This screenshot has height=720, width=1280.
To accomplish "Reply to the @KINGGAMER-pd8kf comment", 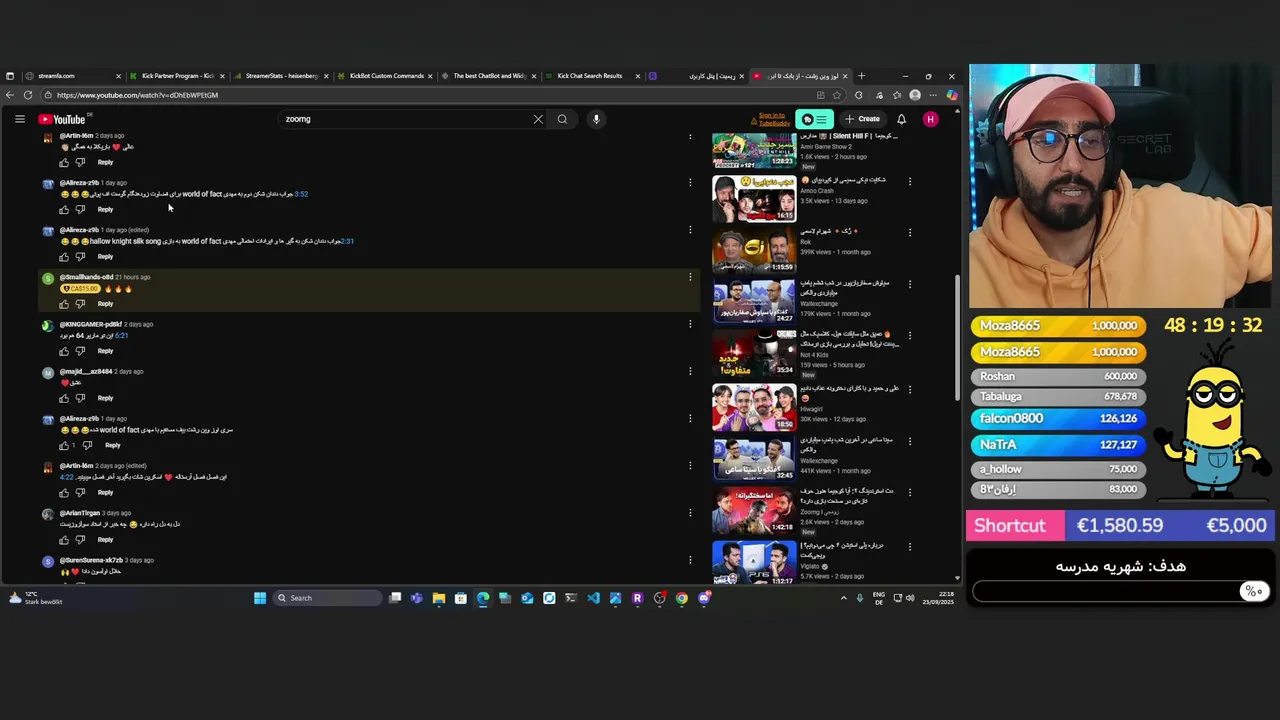I will tap(105, 351).
